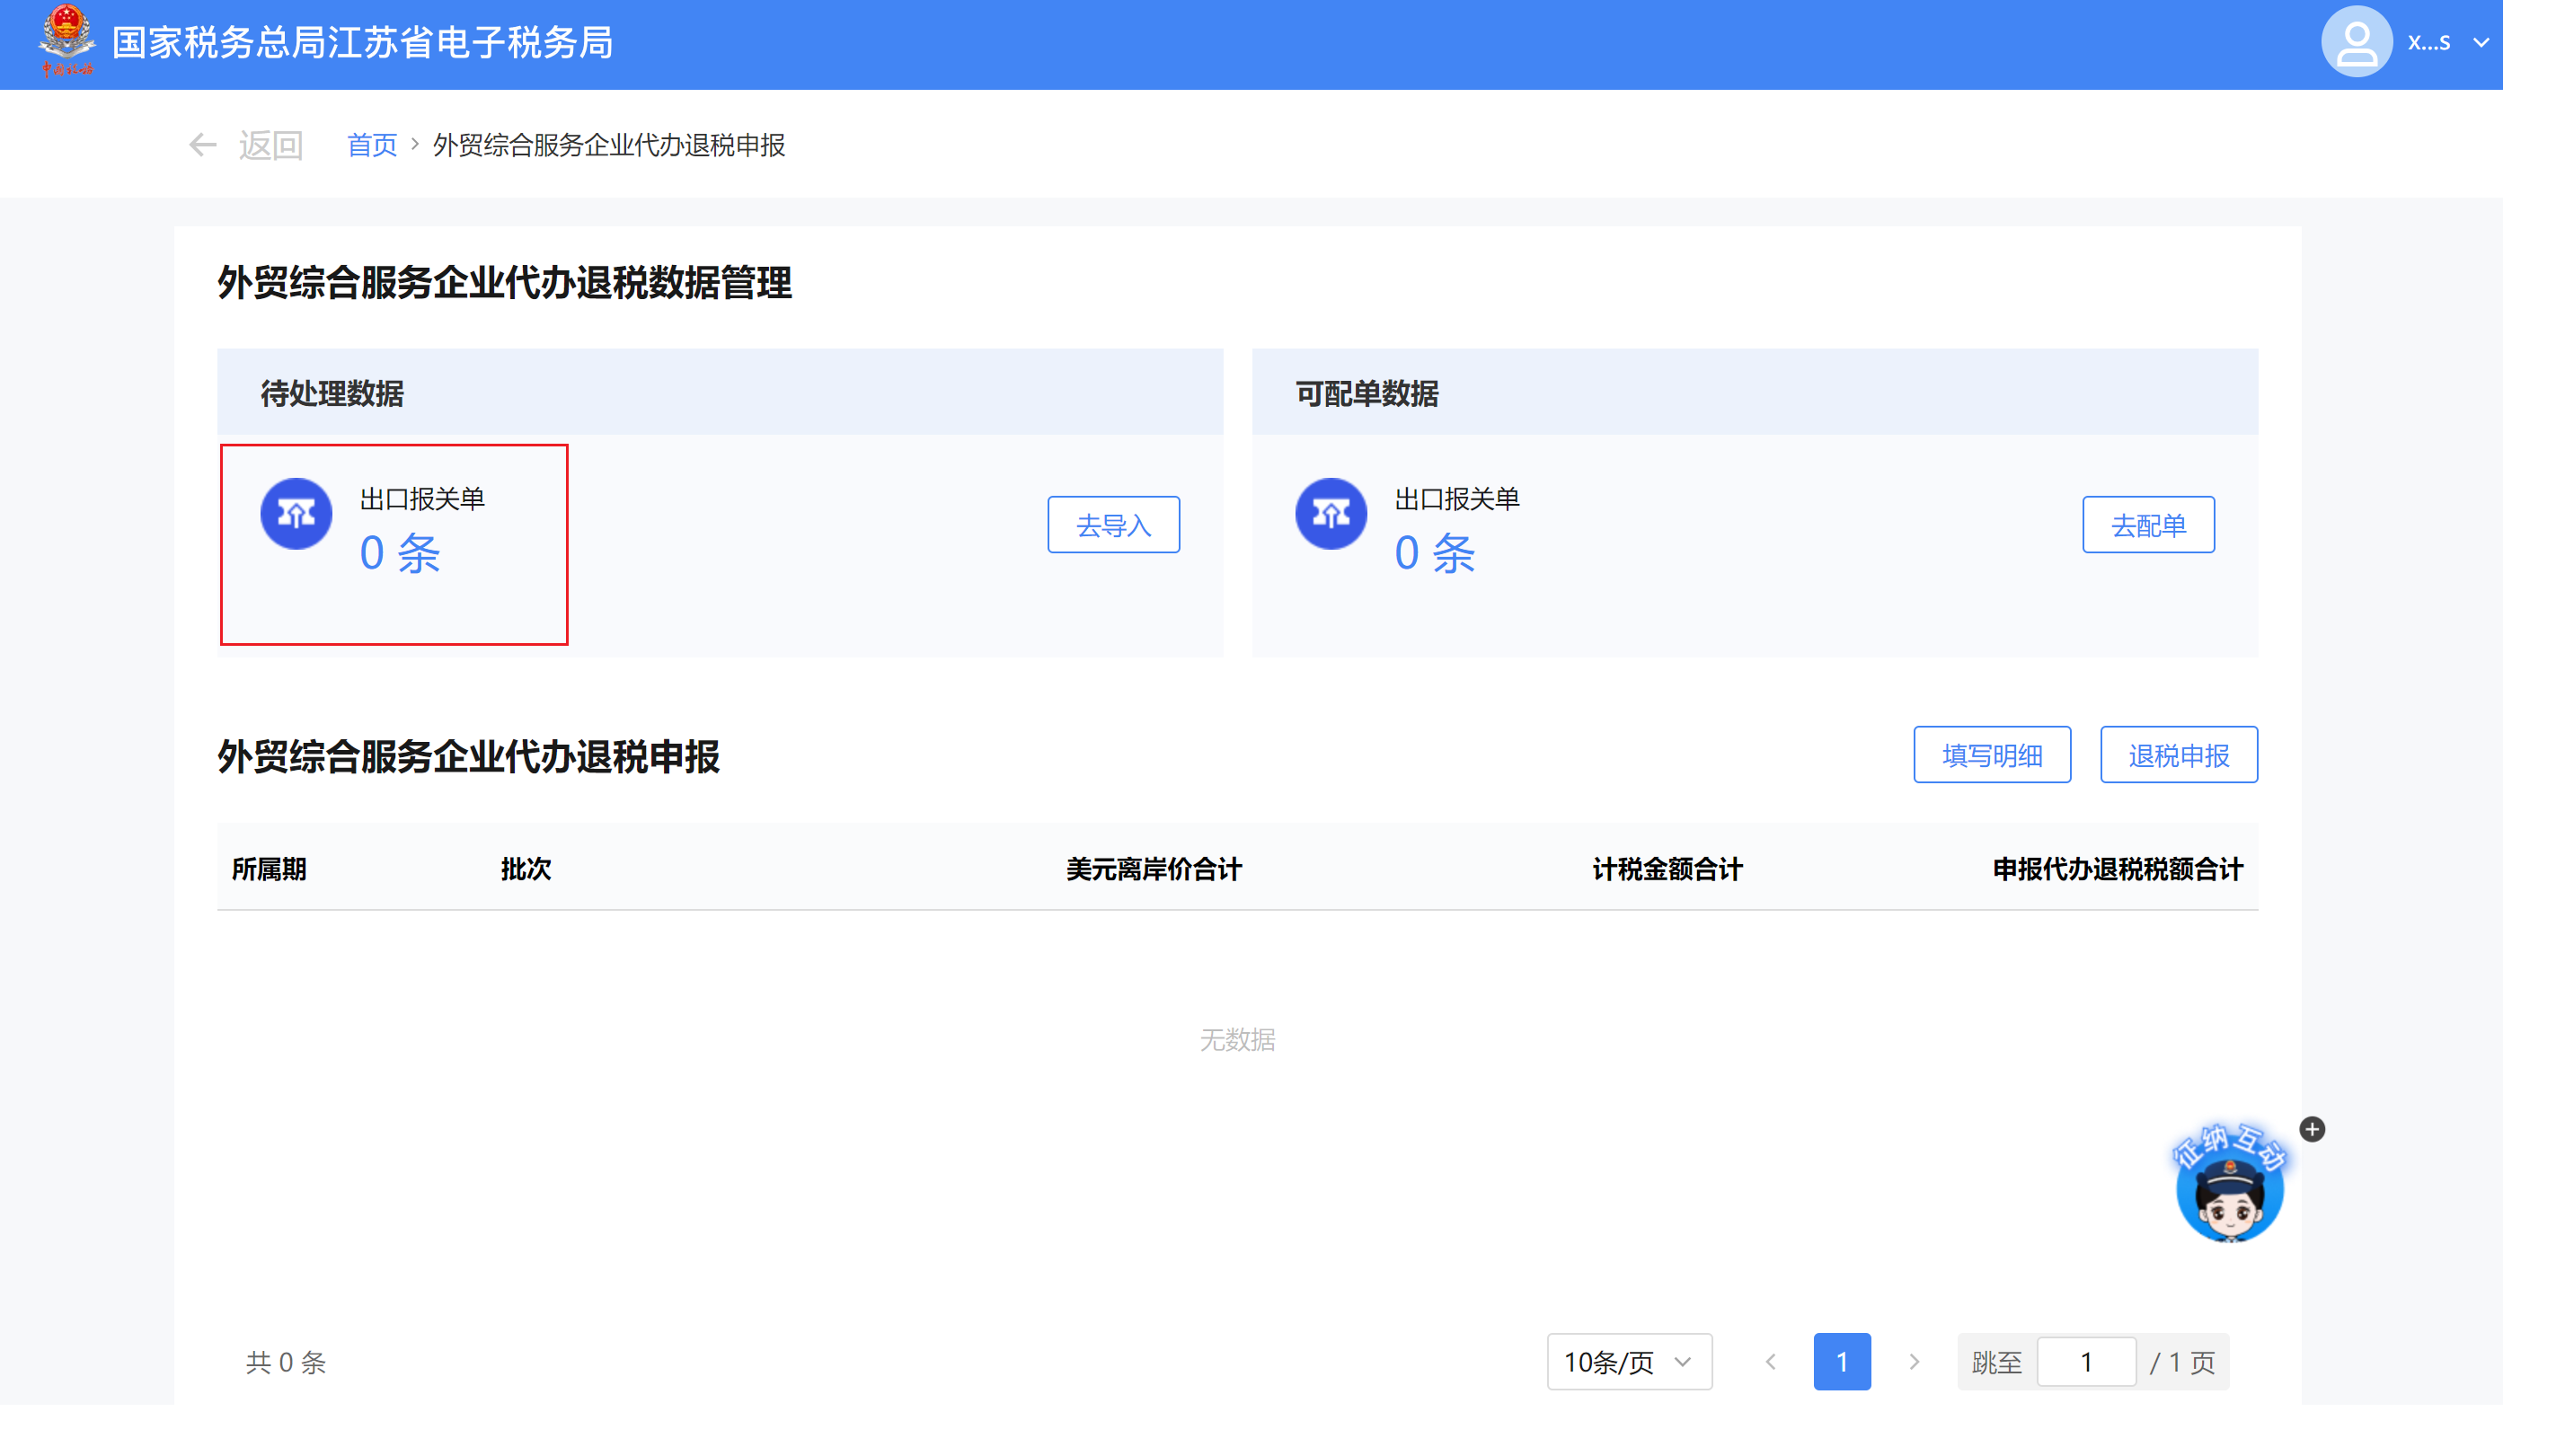Expand the user account dropdown arrow
The width and height of the screenshot is (2565, 1456).
(2481, 43)
